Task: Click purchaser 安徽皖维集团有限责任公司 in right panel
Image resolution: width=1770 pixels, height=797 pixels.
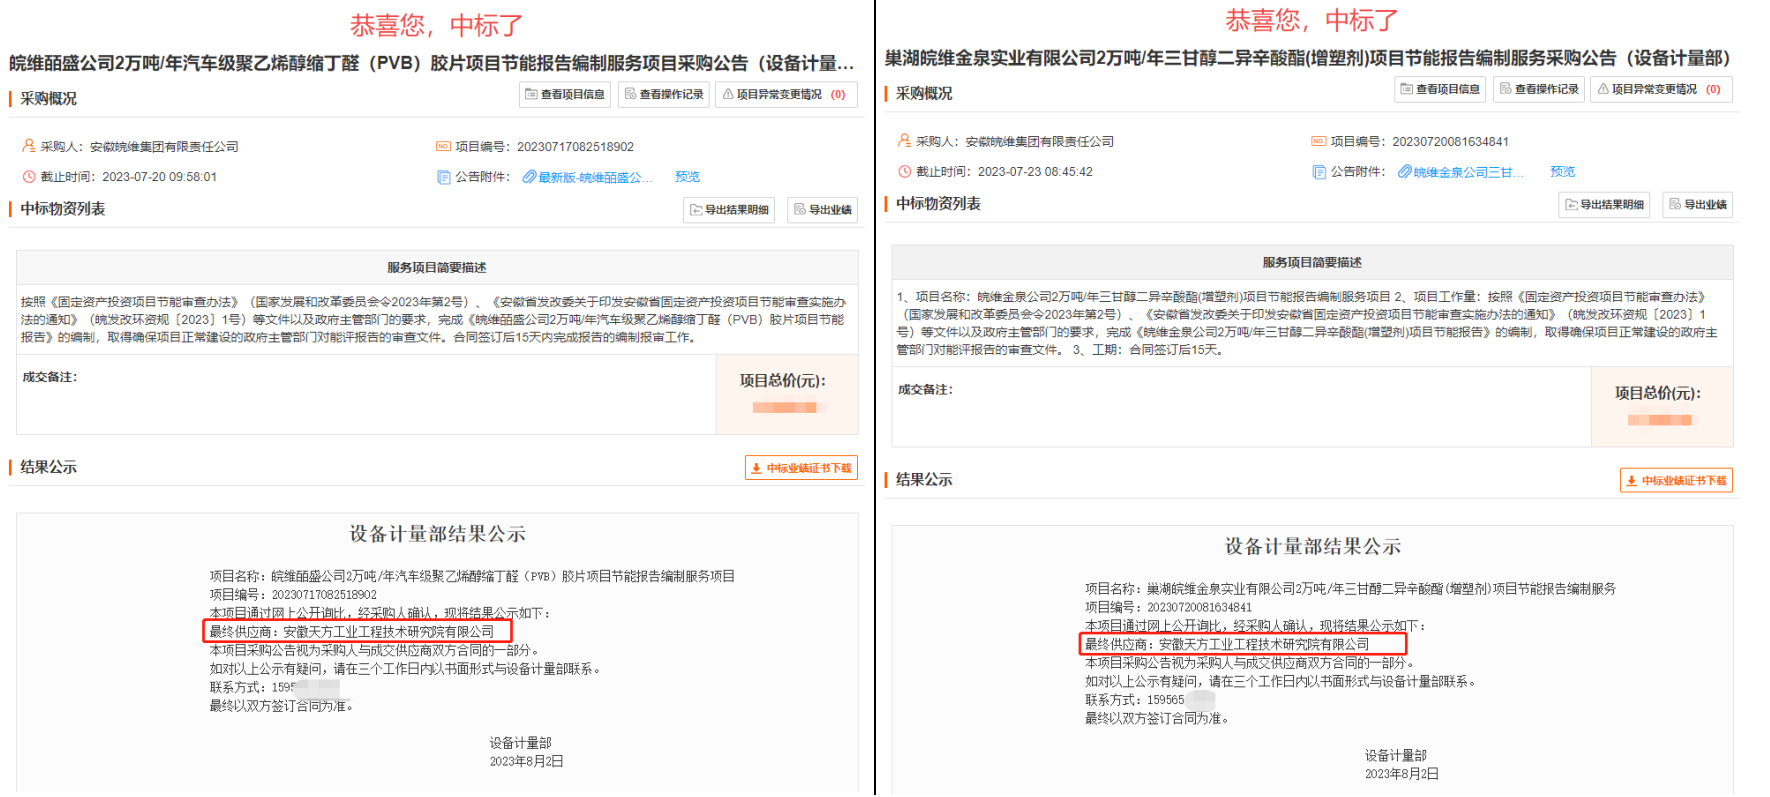Action: (x=1040, y=142)
